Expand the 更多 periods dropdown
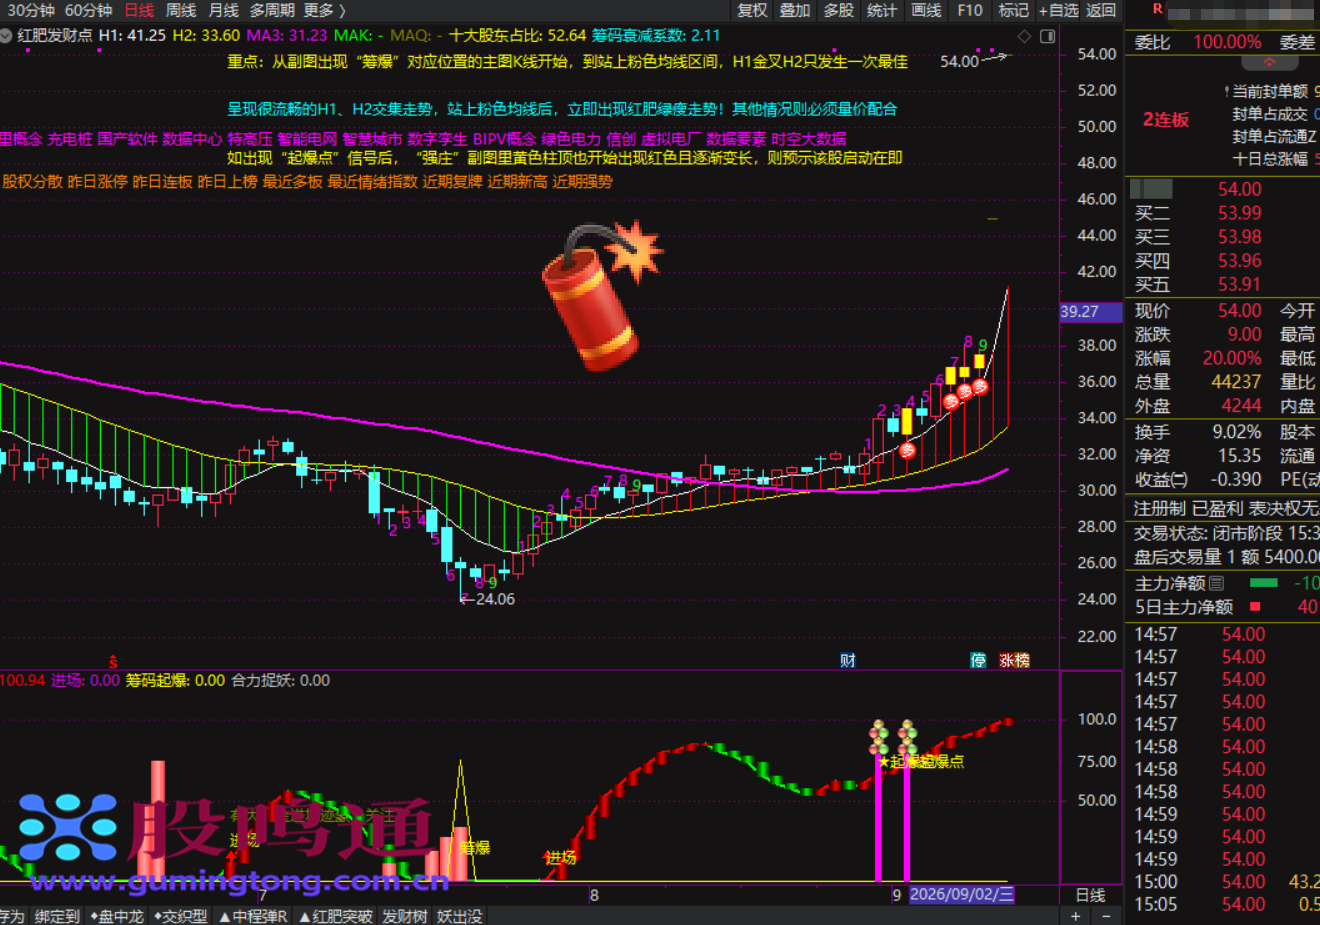This screenshot has height=925, width=1320. (x=324, y=10)
